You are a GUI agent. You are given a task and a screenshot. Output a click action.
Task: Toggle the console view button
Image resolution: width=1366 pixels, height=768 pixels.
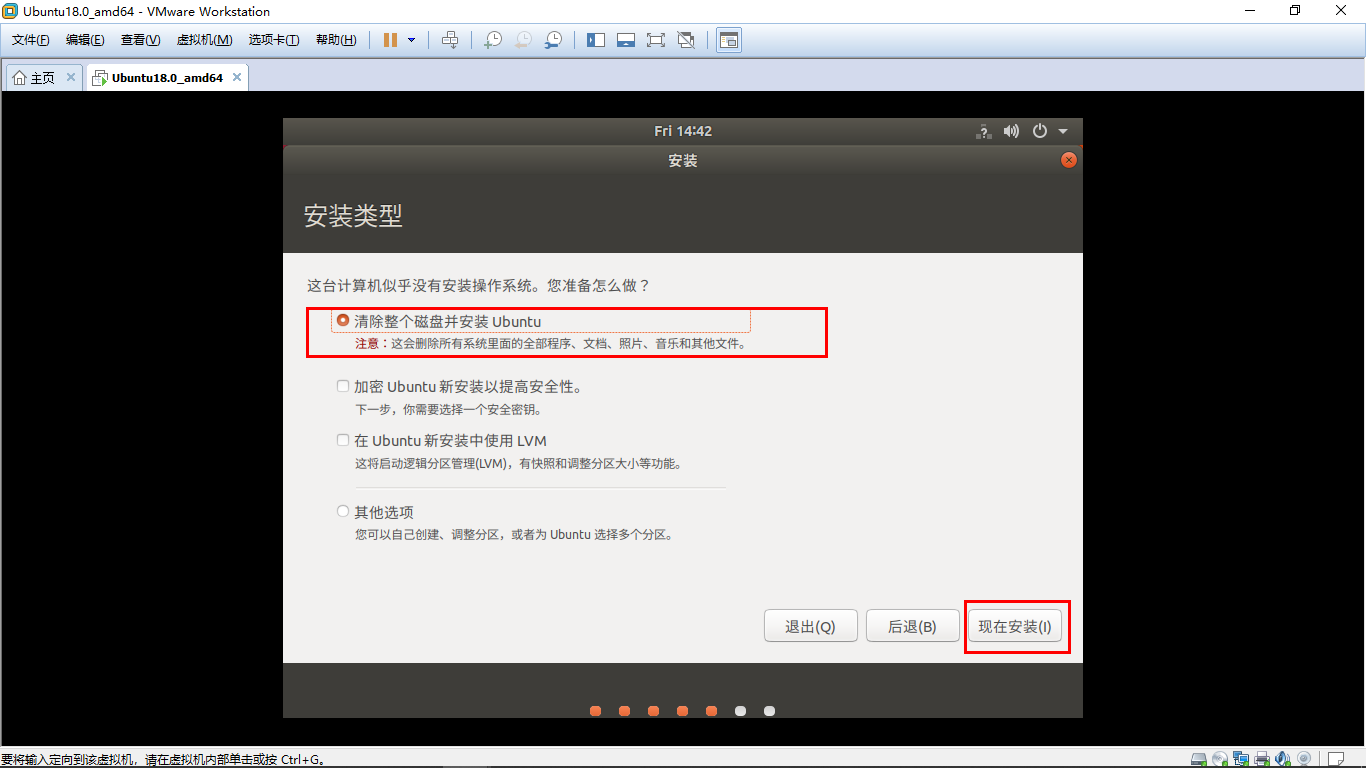pos(729,40)
